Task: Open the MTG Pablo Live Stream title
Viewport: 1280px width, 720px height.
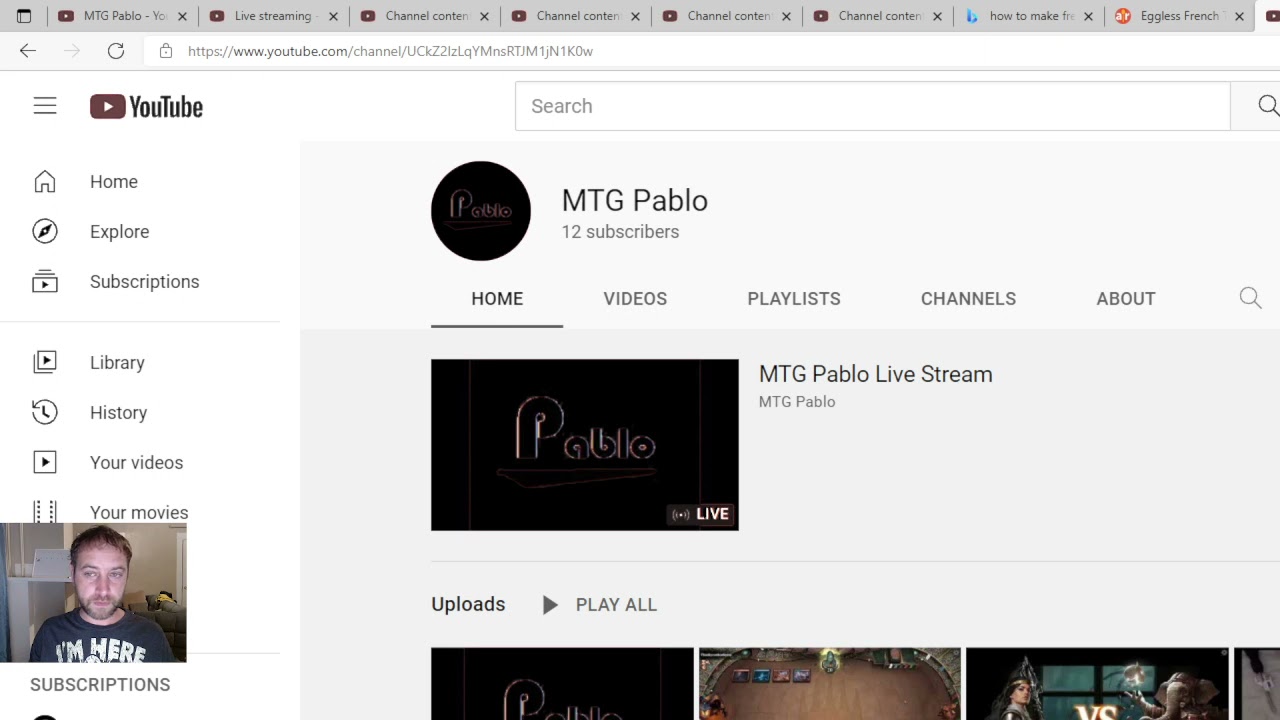Action: coord(875,374)
